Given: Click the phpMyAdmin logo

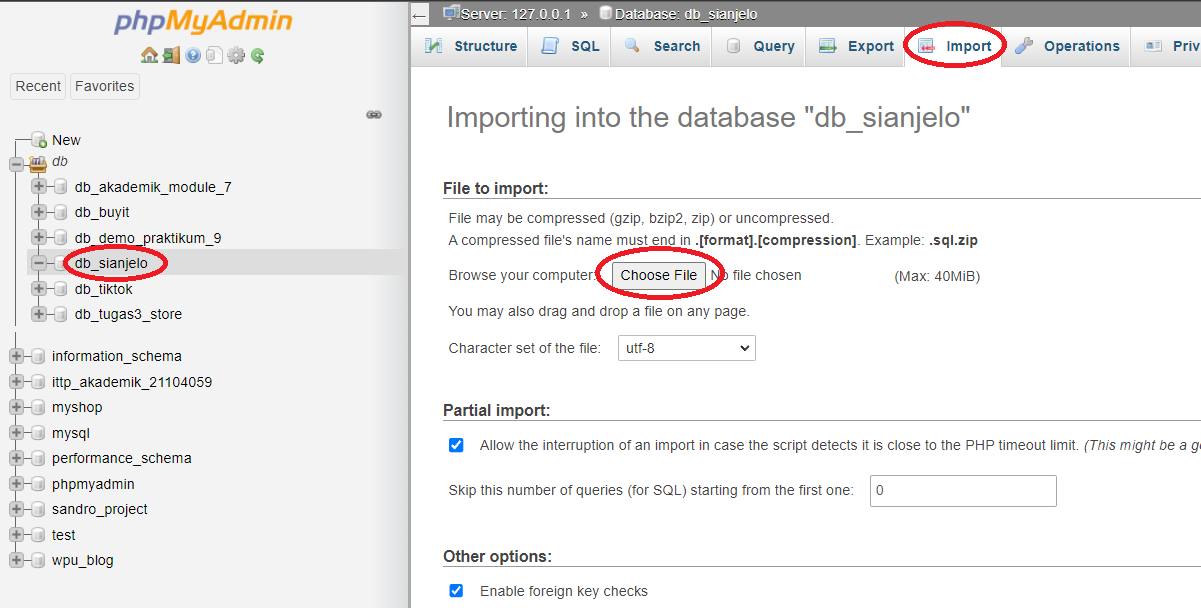Looking at the screenshot, I should tap(203, 22).
